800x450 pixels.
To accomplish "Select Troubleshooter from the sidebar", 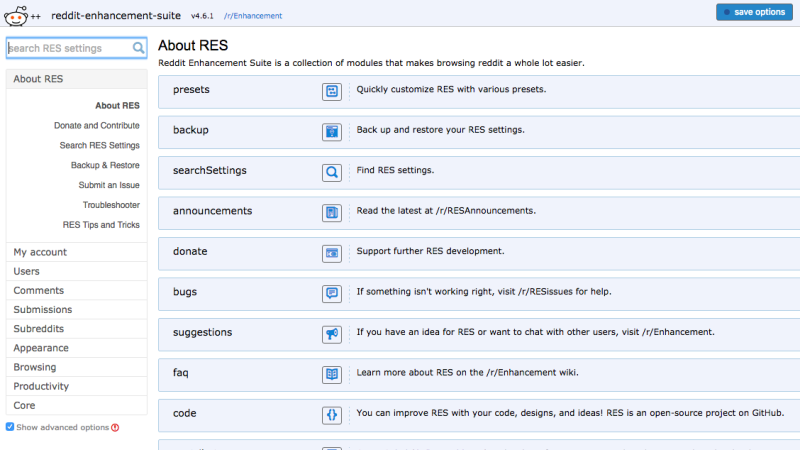I will pos(111,205).
